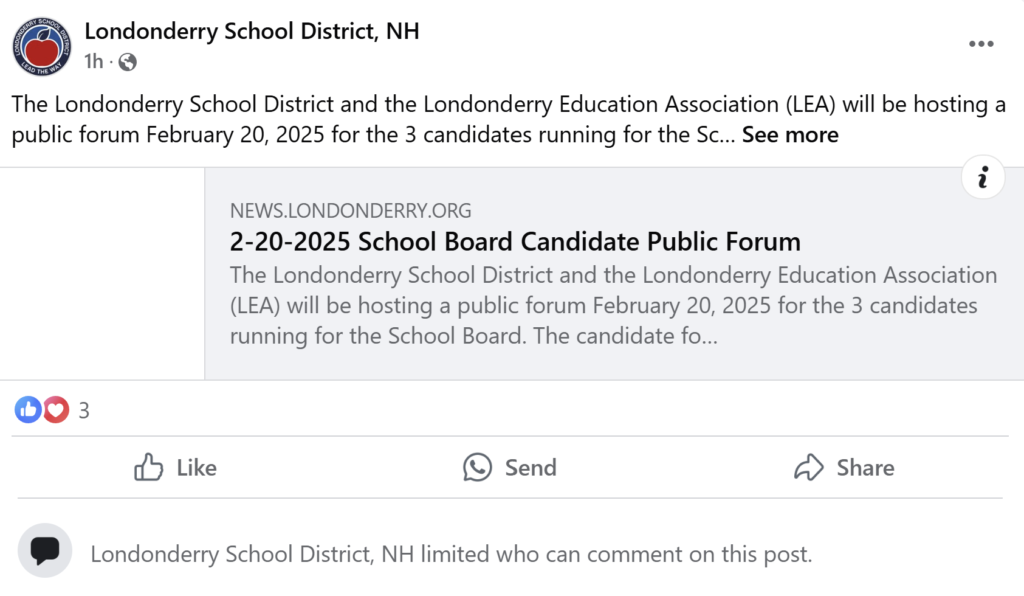Open the three-dot post options menu
Screen dimensions: 1024x596
point(981,44)
